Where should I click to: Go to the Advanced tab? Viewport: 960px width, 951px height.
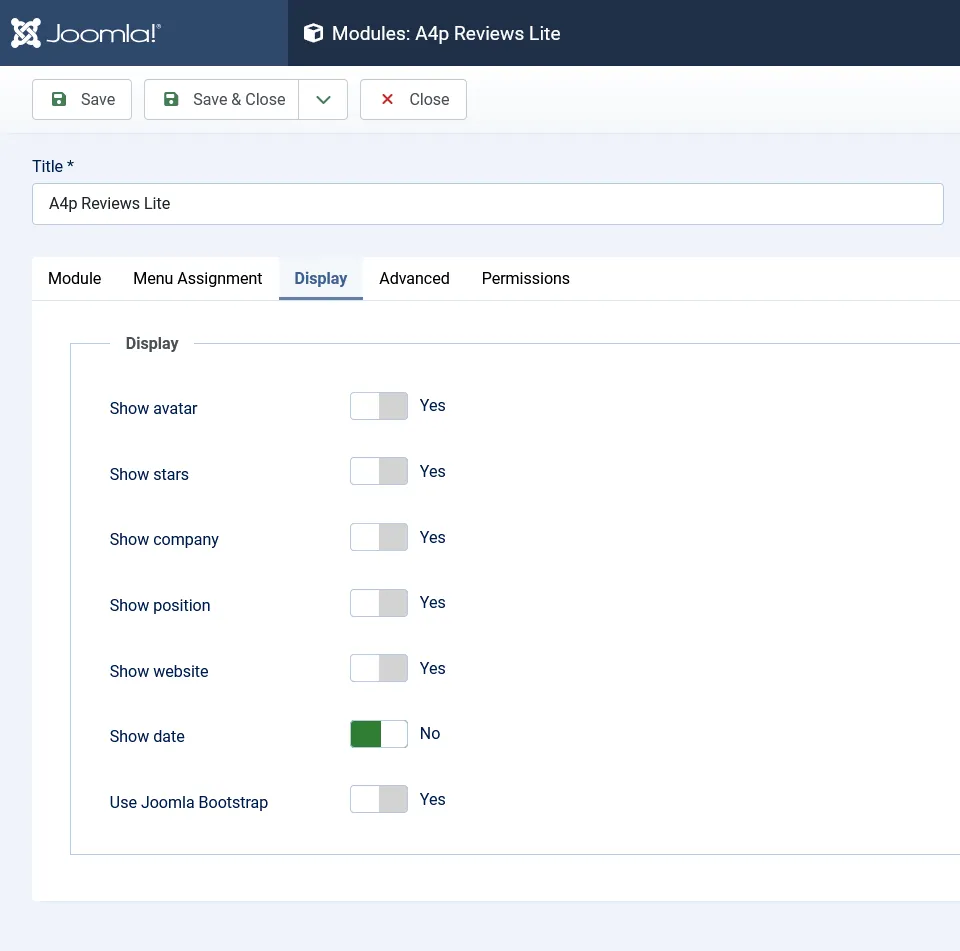414,279
